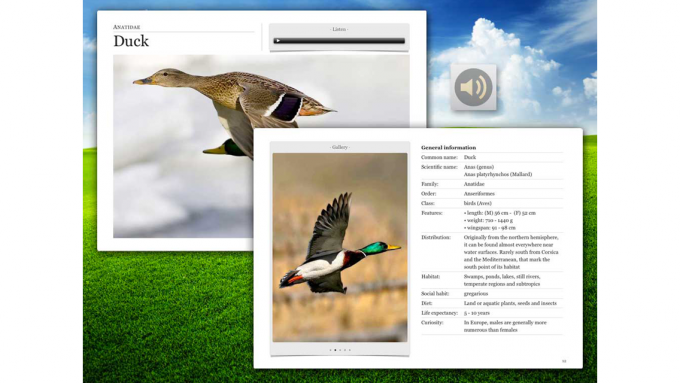Select the first gallery page dot
Screen dimensions: 680x383
click(x=330, y=350)
